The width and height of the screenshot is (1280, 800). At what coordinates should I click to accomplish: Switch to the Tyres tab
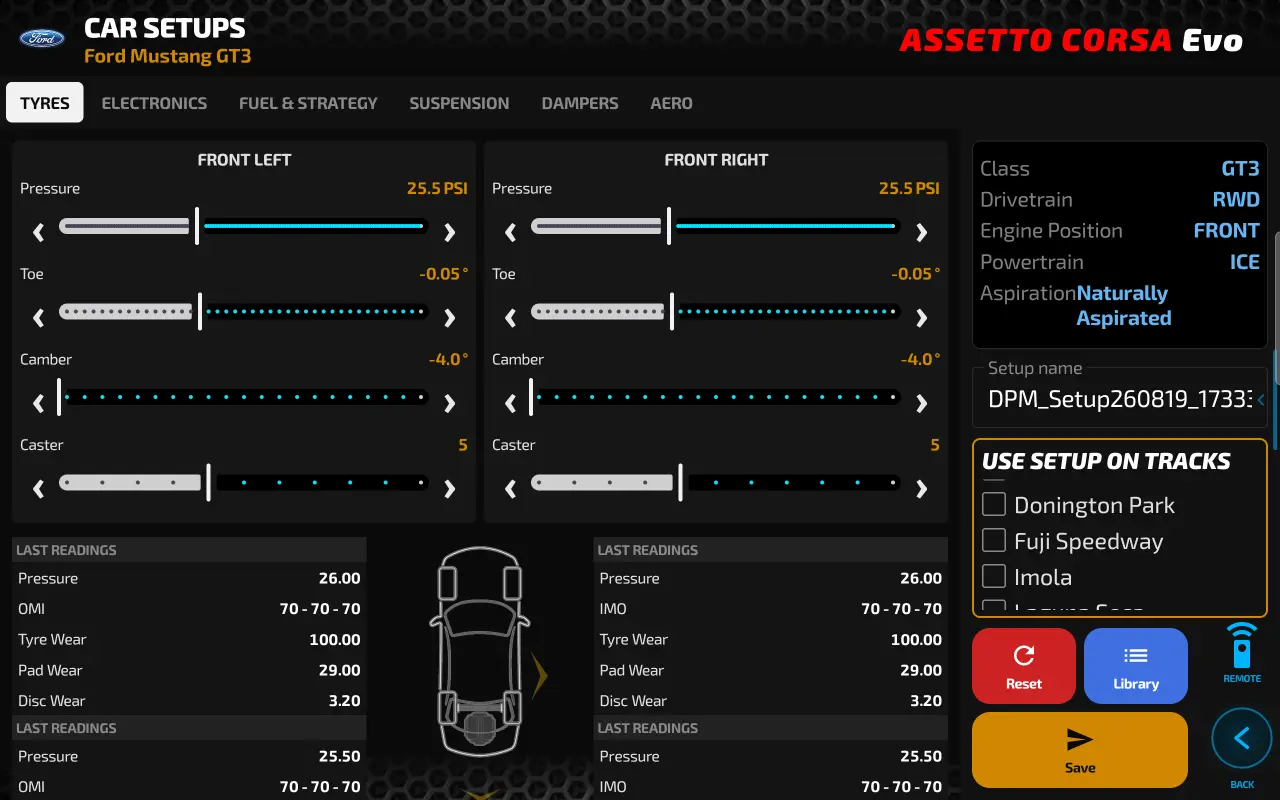pos(45,103)
